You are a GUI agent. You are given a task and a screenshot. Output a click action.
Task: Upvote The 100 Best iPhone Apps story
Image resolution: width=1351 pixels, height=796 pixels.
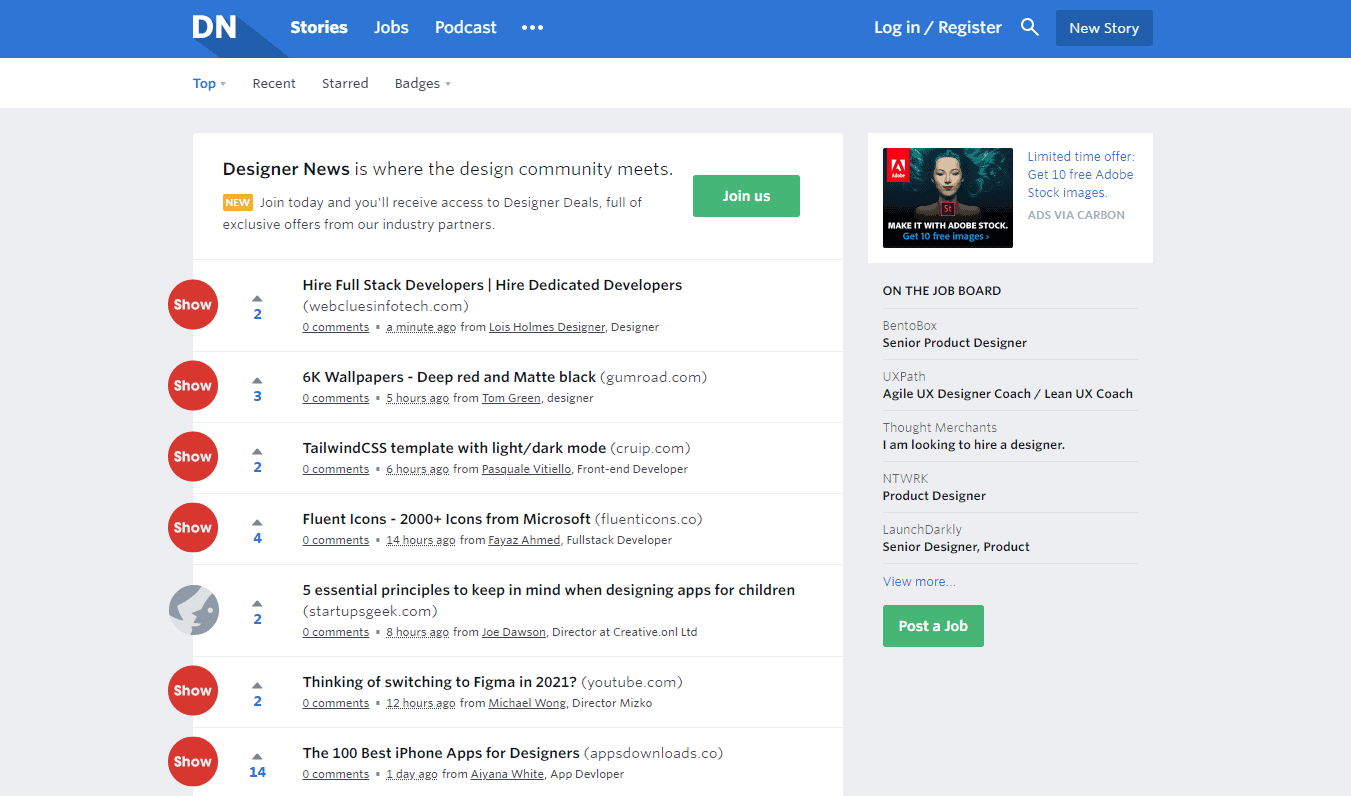[x=257, y=756]
